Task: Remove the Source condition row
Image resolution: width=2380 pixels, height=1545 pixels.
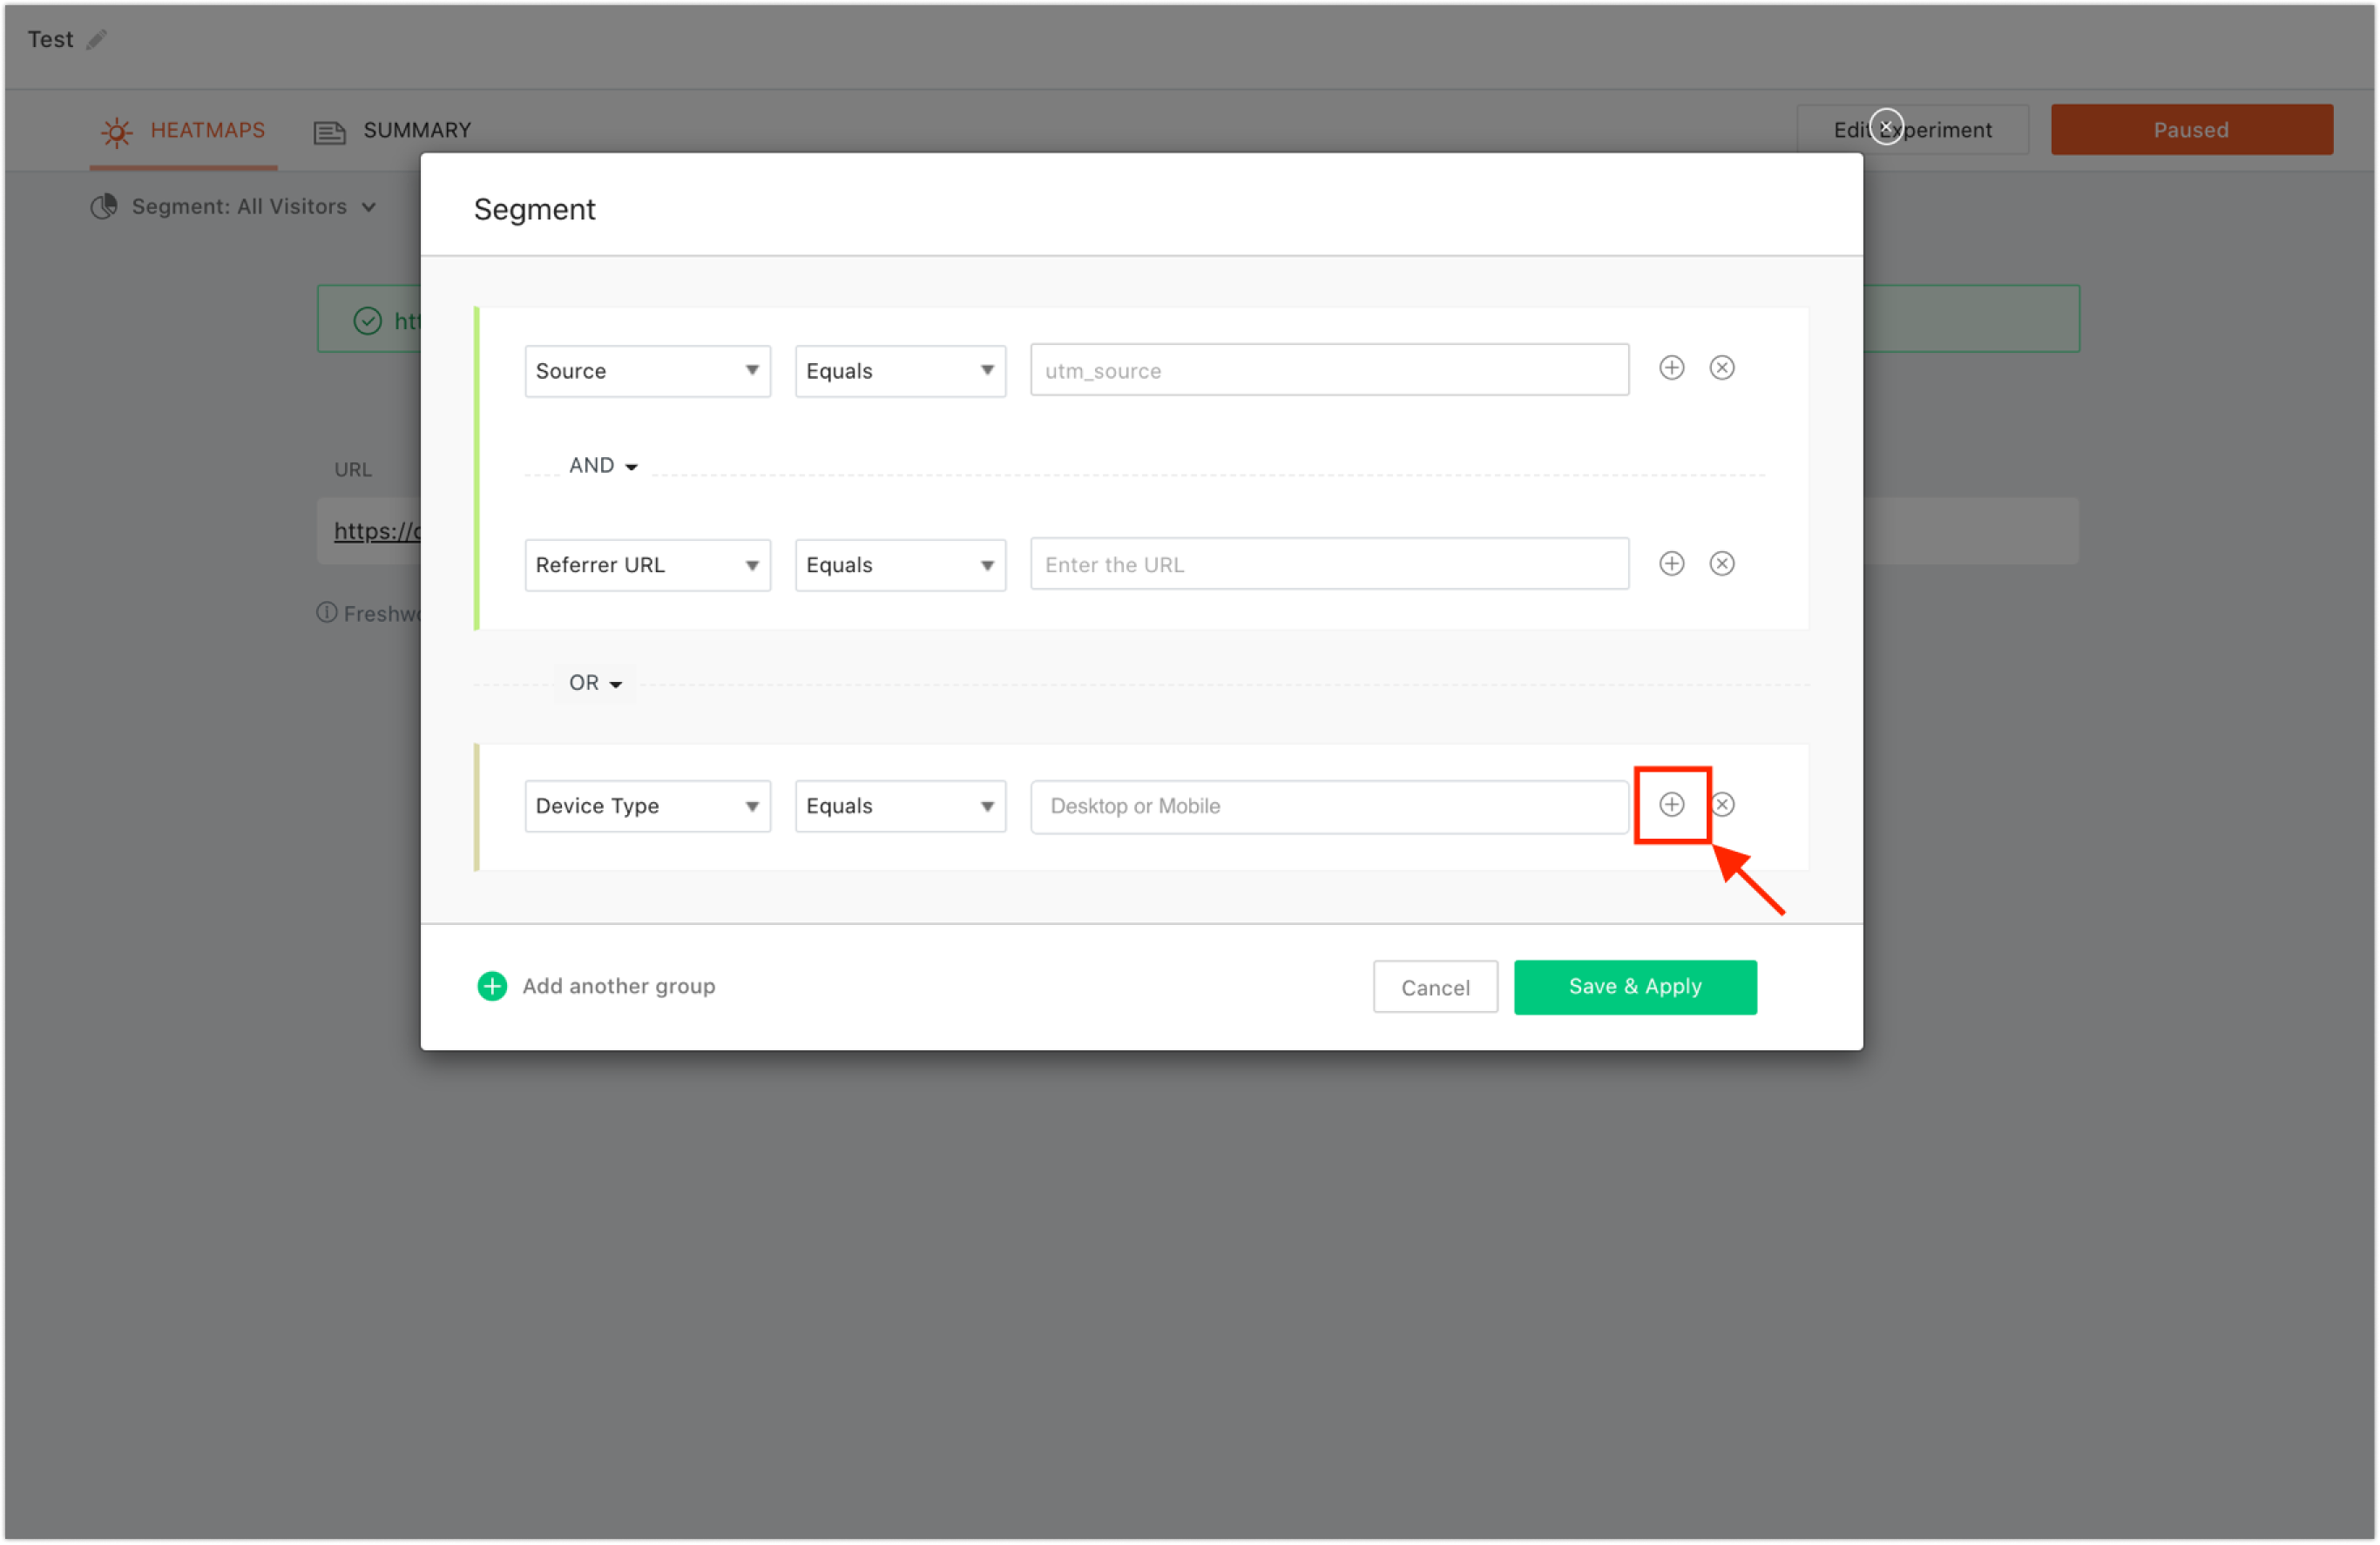Action: pyautogui.click(x=1721, y=368)
